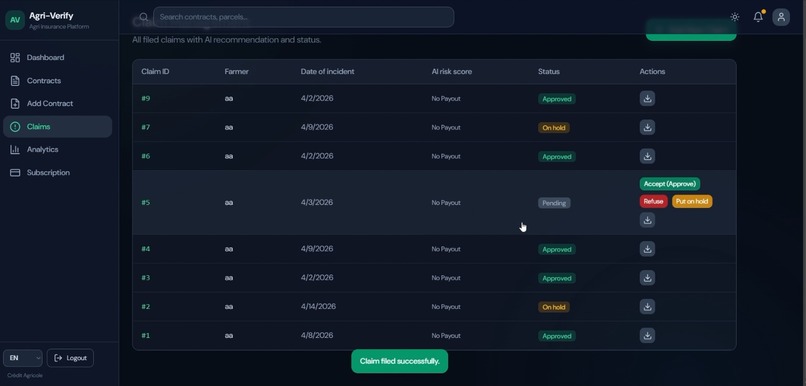Open user profile avatar

pyautogui.click(x=781, y=17)
